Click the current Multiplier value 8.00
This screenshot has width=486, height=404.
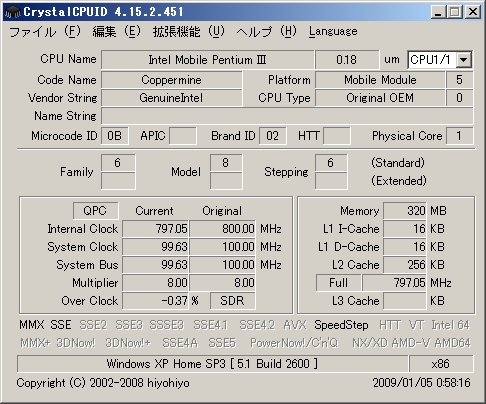click(x=156, y=283)
